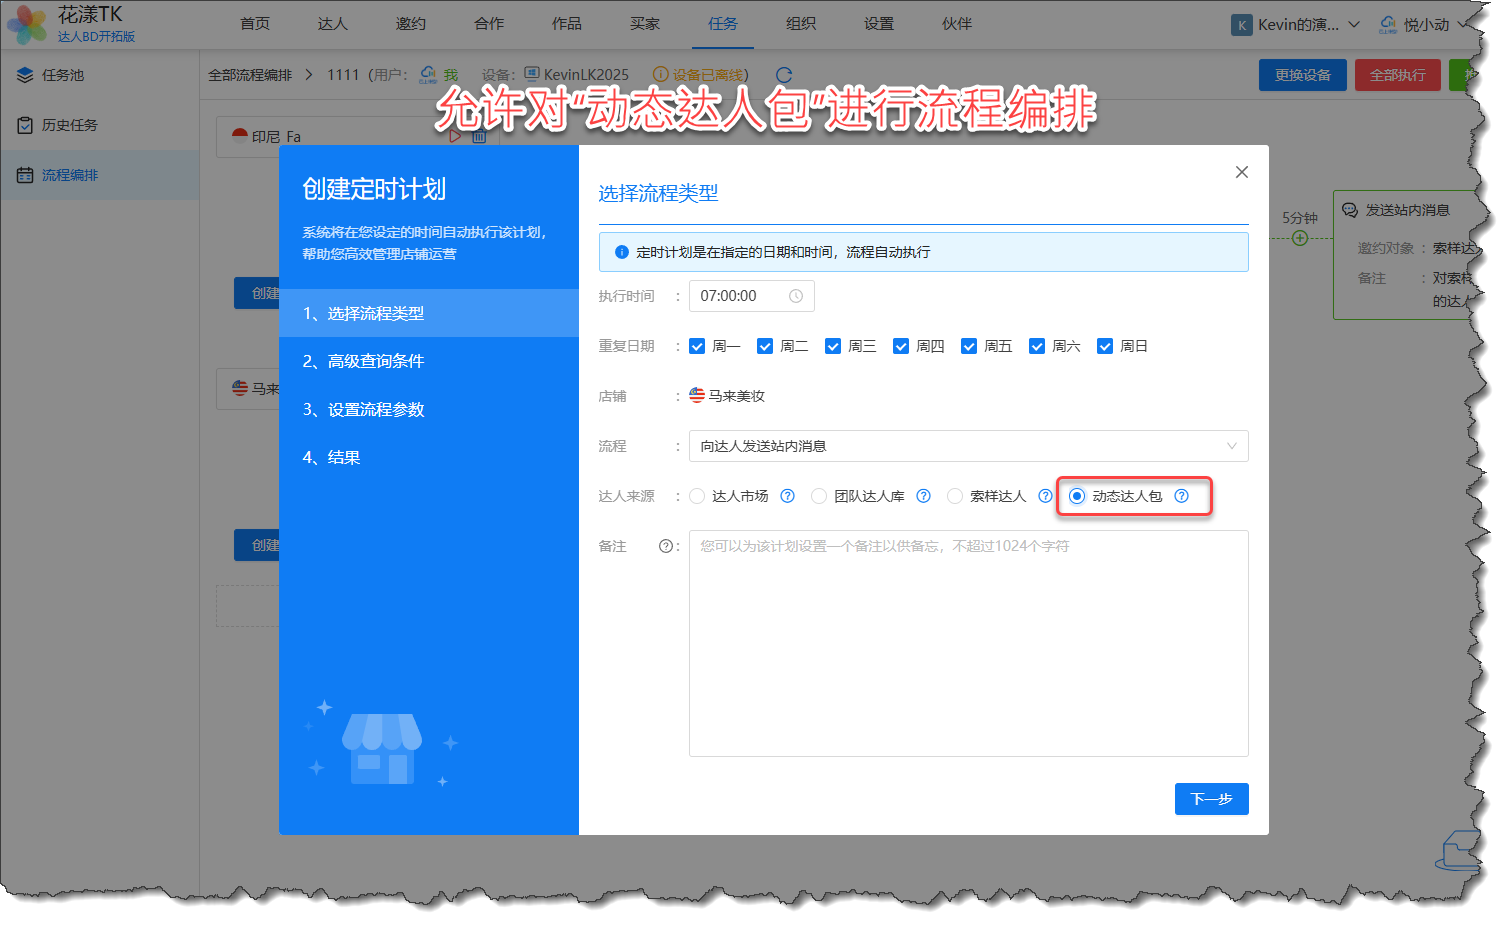Close the 创建定时计划 dialog
Screen dimensions: 1511x928
tap(1241, 172)
